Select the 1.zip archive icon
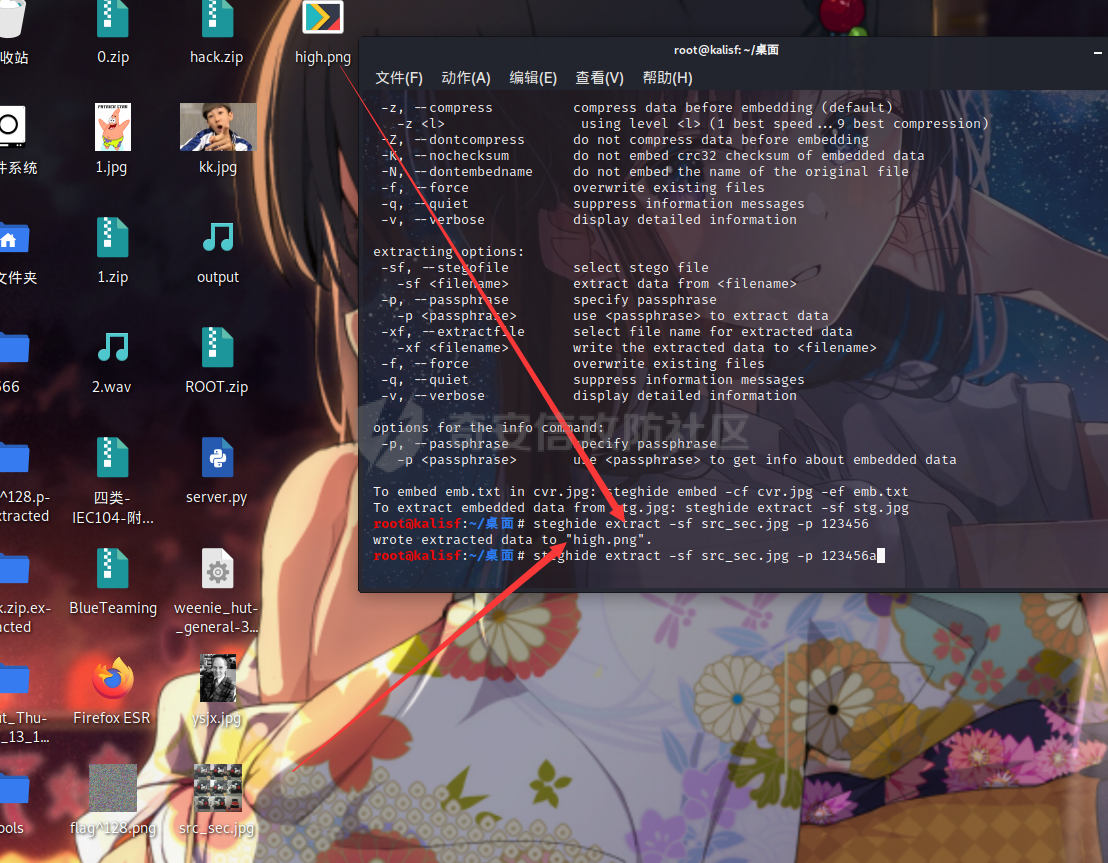This screenshot has width=1108, height=863. pyautogui.click(x=112, y=237)
